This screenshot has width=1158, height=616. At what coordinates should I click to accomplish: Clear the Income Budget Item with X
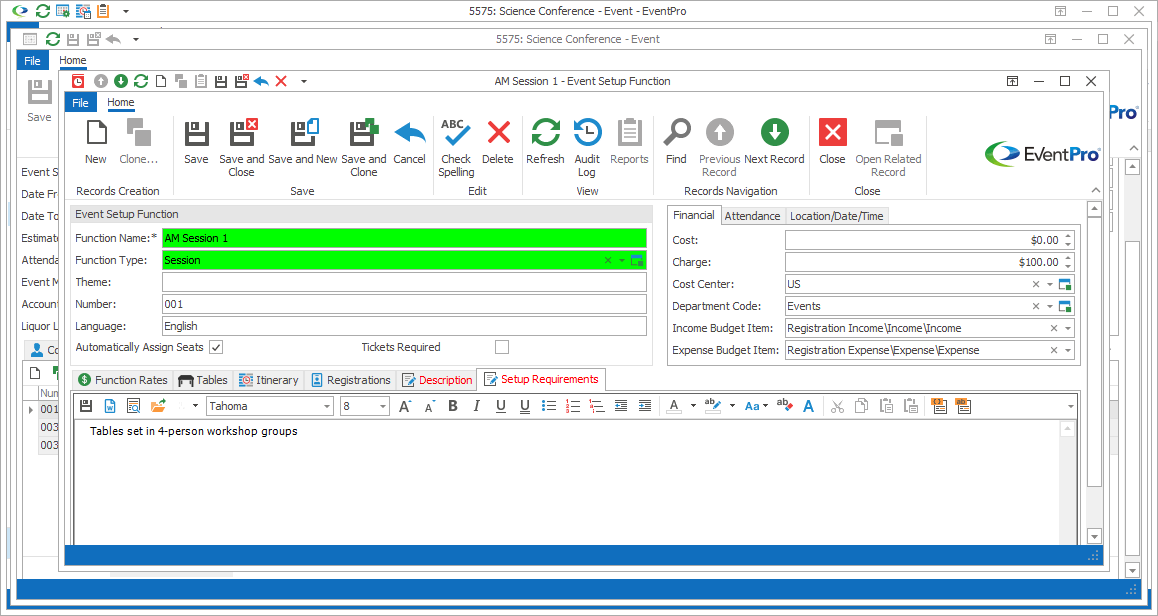(1054, 329)
